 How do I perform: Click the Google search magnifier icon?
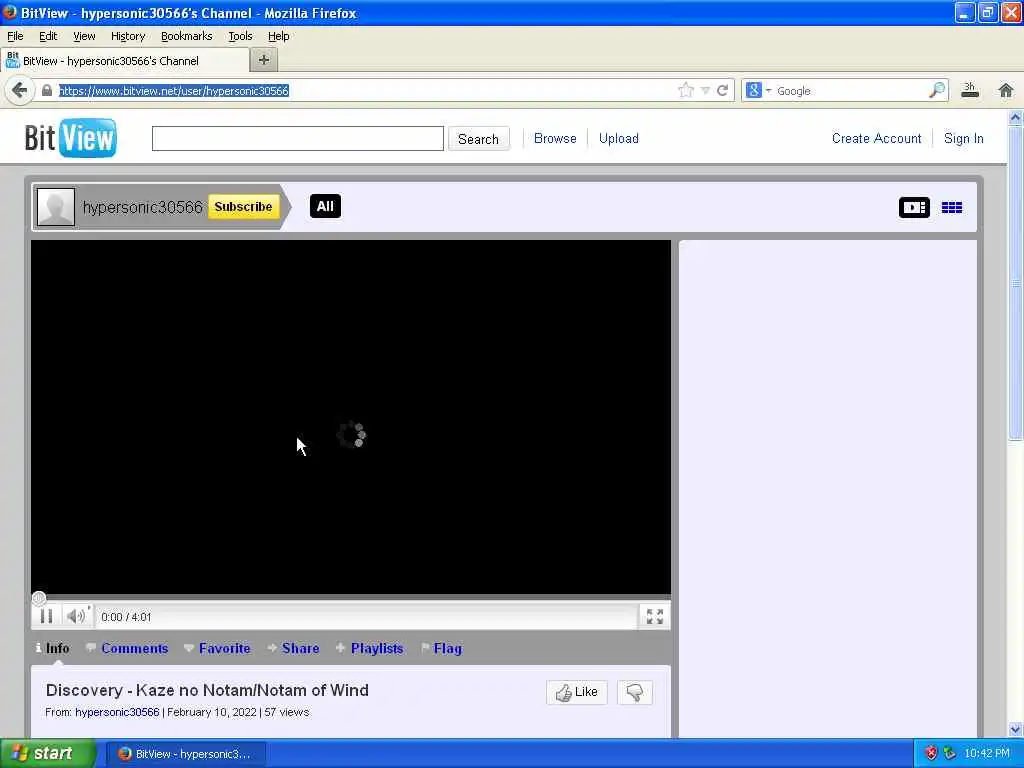tap(936, 90)
